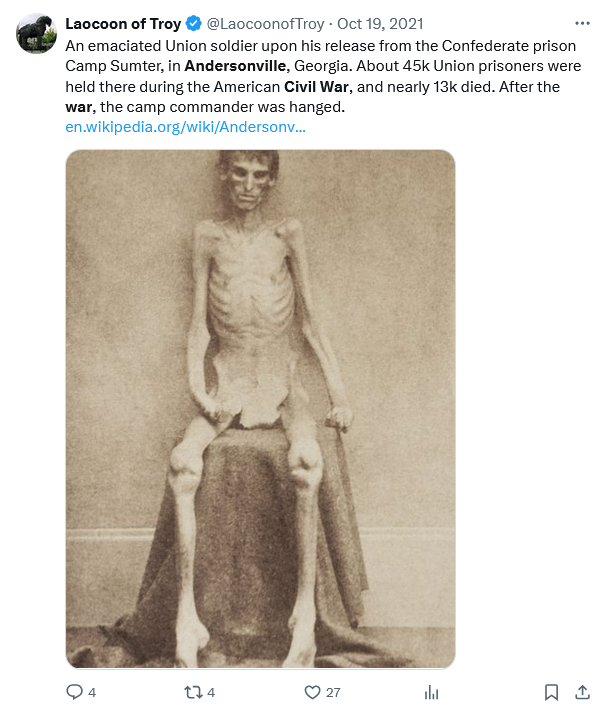Click the bold Andersonville keyword
The width and height of the screenshot is (609, 713).
237,66
